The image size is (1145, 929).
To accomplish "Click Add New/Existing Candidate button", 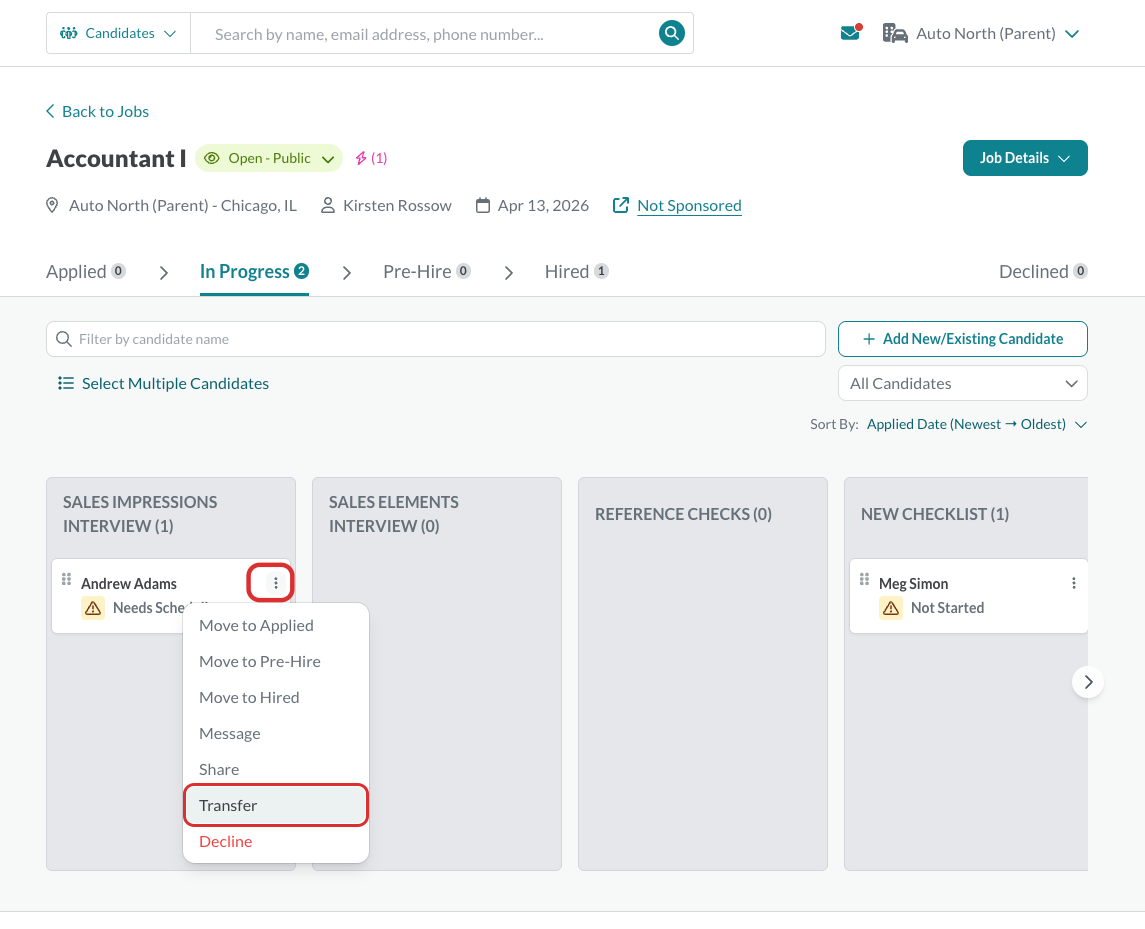I will pyautogui.click(x=962, y=339).
